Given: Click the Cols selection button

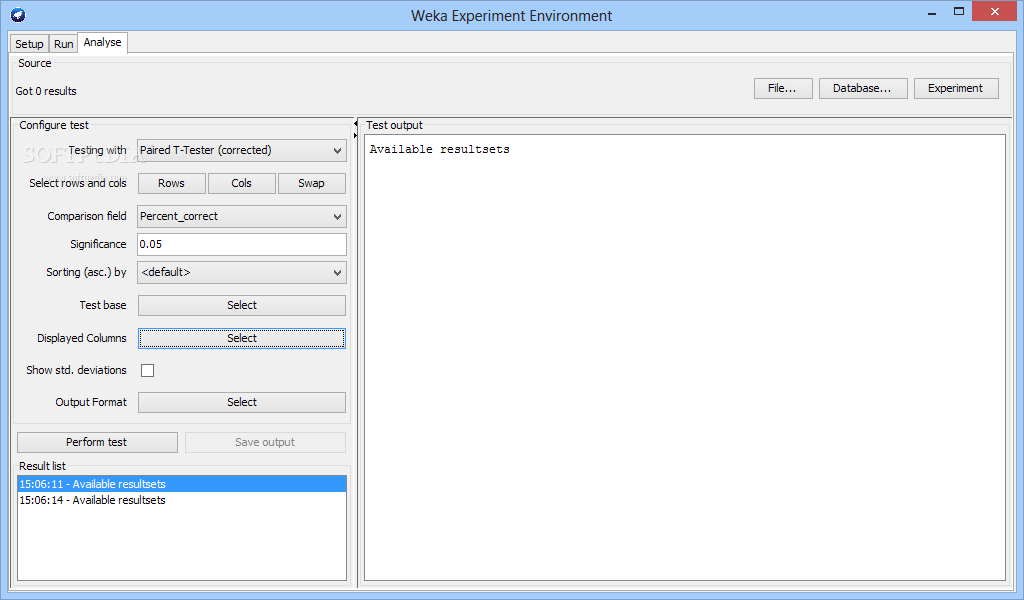Looking at the screenshot, I should click(x=242, y=183).
